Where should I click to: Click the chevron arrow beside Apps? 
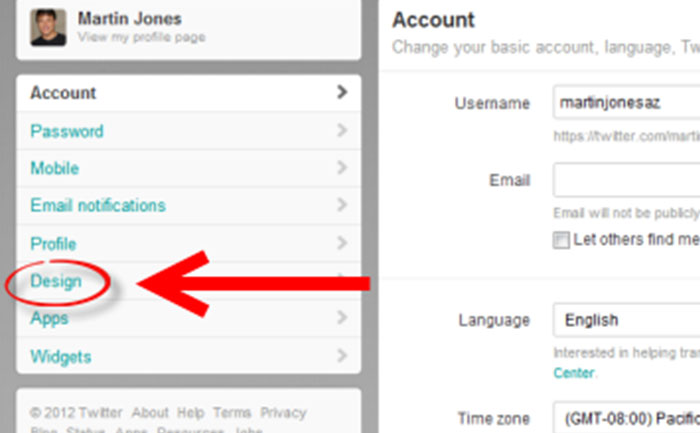342,317
